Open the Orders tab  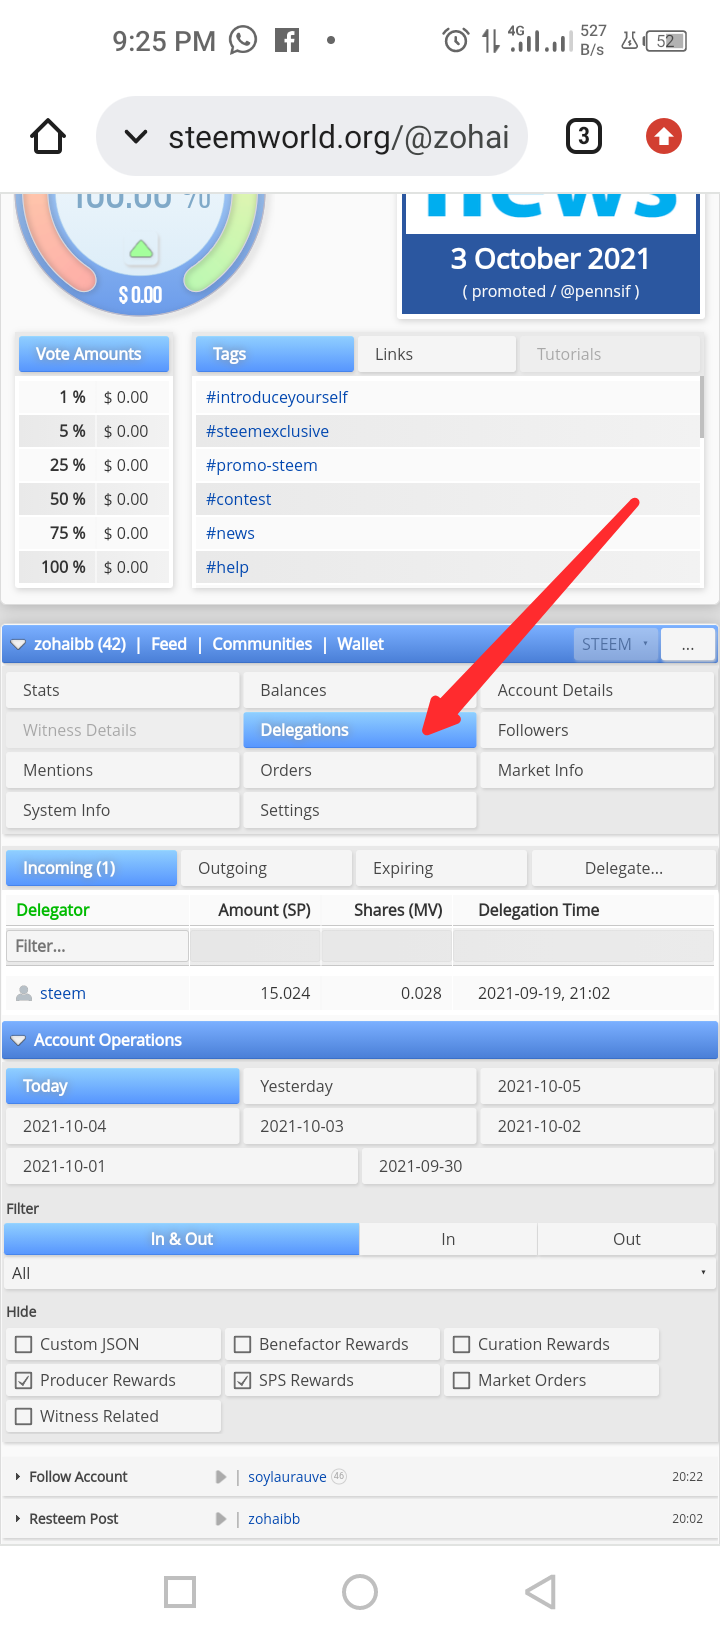(x=360, y=770)
